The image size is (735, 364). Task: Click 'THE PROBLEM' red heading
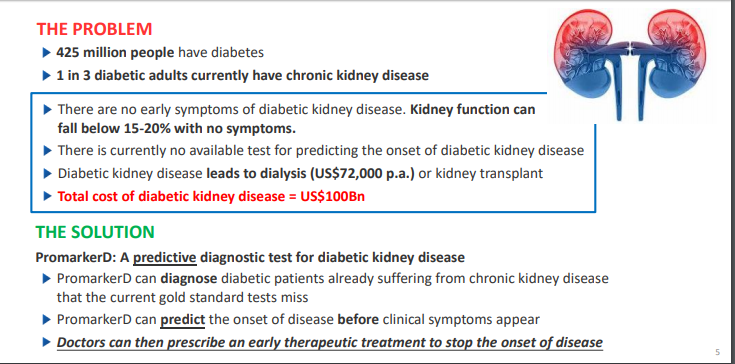pos(94,29)
